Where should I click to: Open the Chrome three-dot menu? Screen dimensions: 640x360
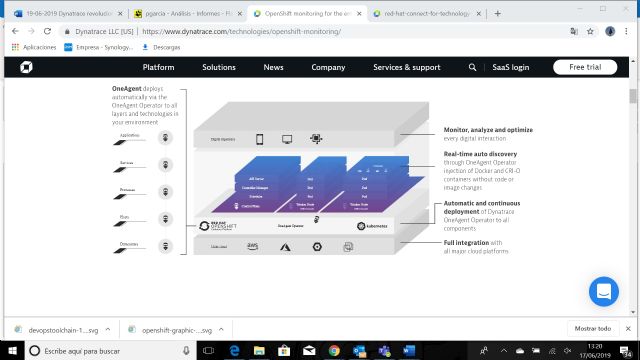pos(626,31)
